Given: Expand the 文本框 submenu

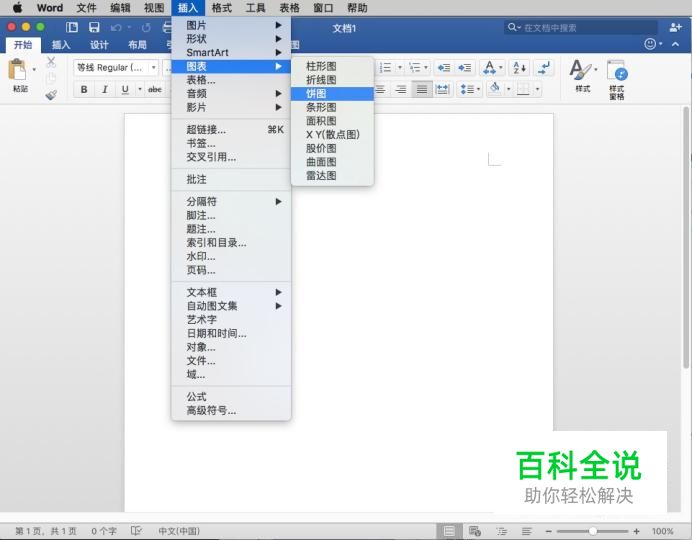Looking at the screenshot, I should coord(231,292).
